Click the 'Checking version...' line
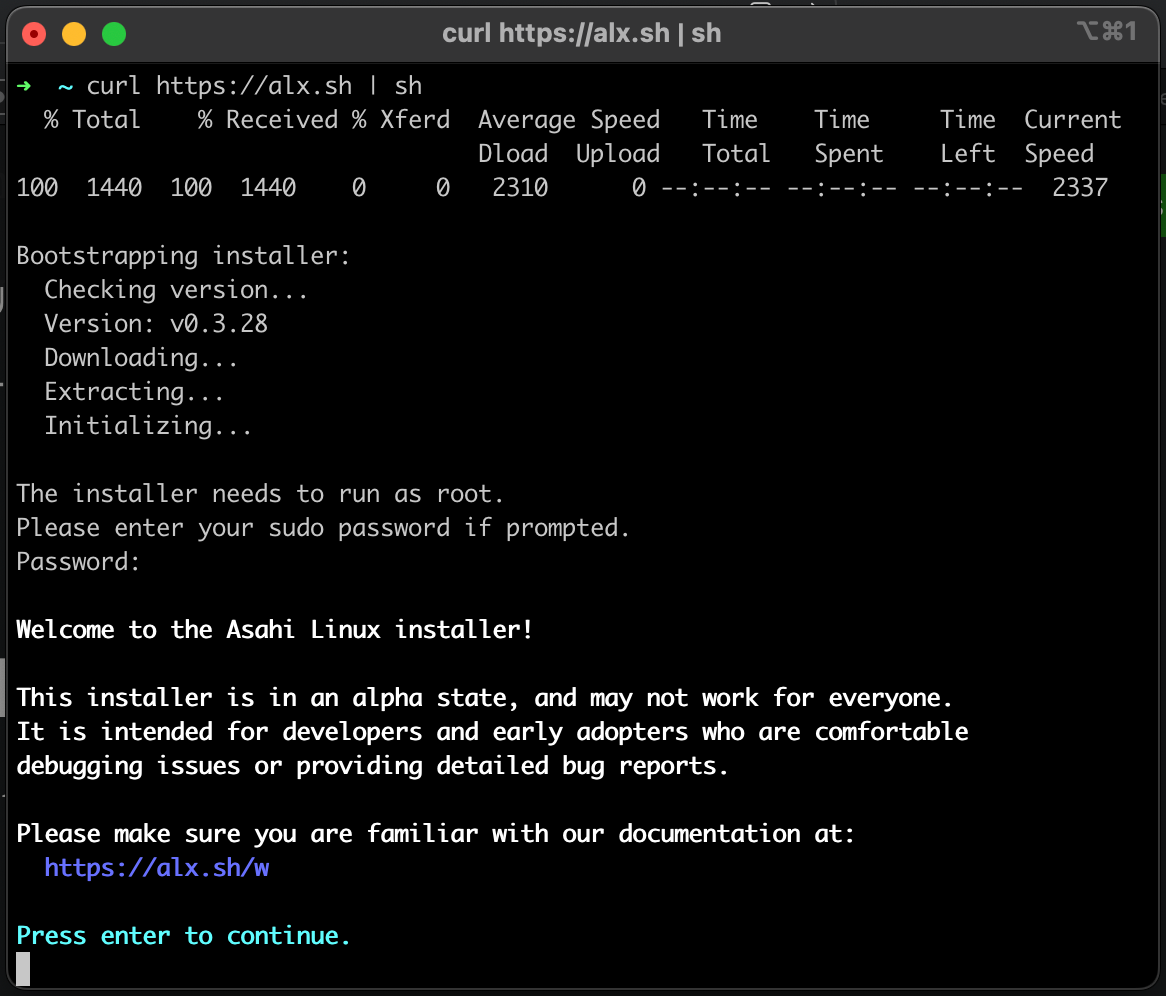The image size is (1166, 996). [x=175, y=289]
